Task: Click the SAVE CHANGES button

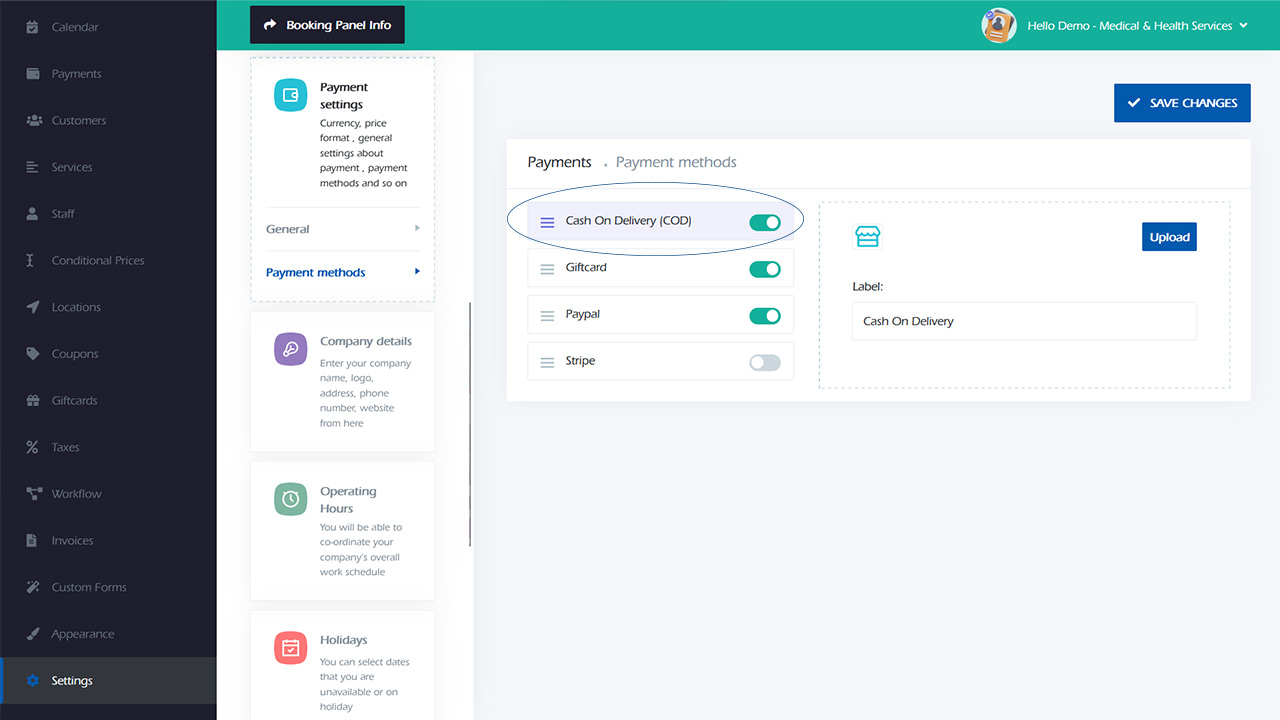Action: 1182,103
